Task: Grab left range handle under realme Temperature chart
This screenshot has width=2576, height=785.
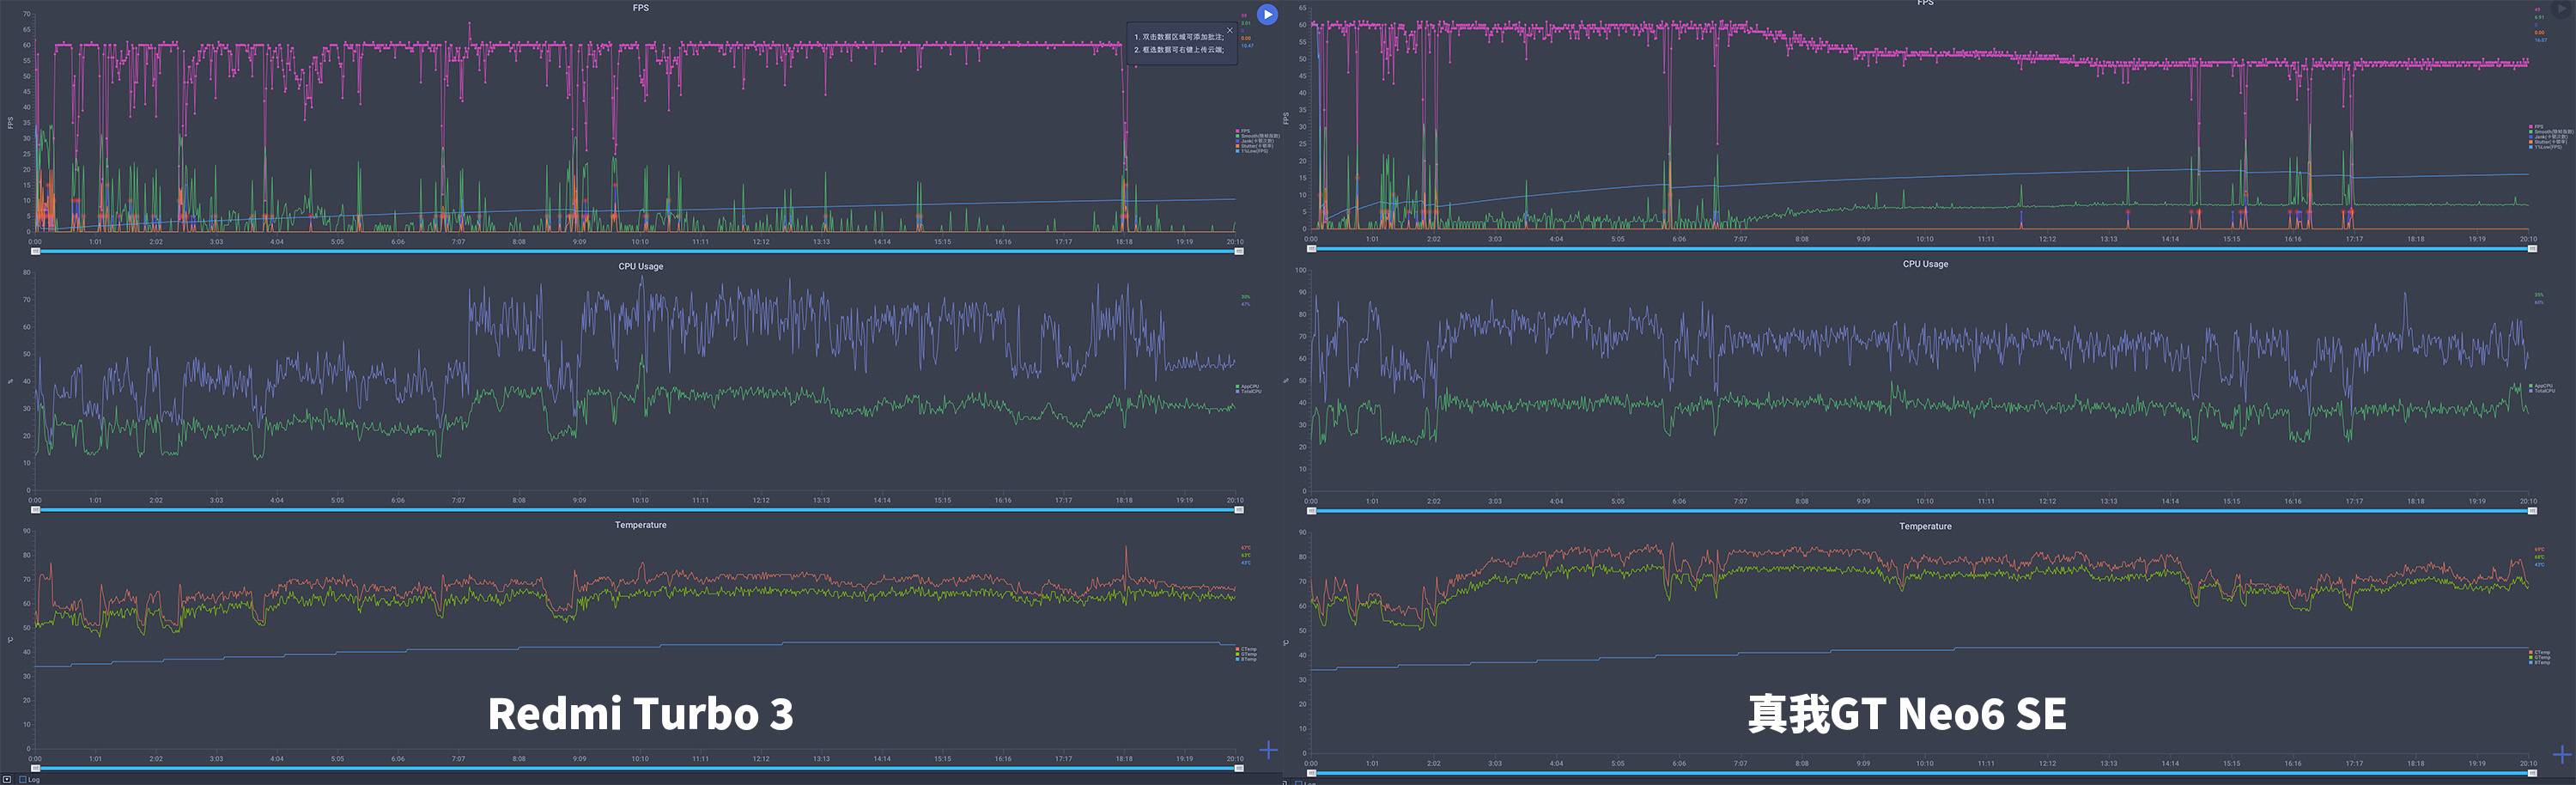Action: [1312, 773]
